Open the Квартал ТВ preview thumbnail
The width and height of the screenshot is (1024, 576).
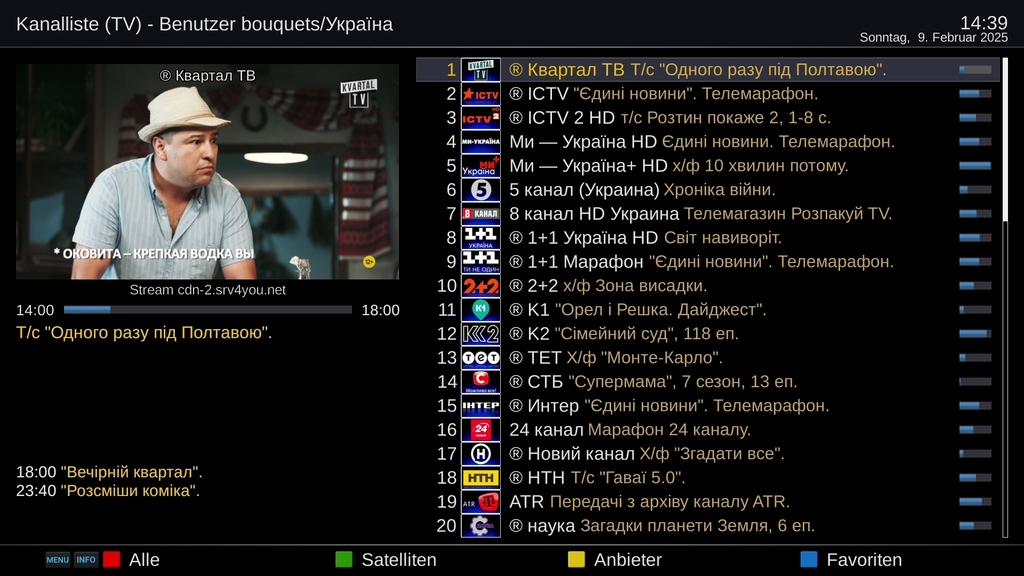click(x=208, y=172)
